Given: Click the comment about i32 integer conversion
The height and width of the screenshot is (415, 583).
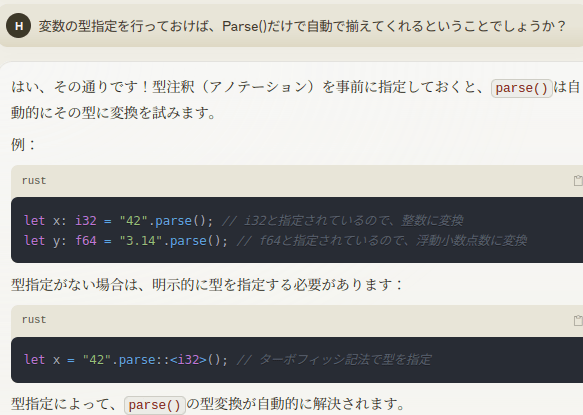Looking at the screenshot, I should pos(342,221).
